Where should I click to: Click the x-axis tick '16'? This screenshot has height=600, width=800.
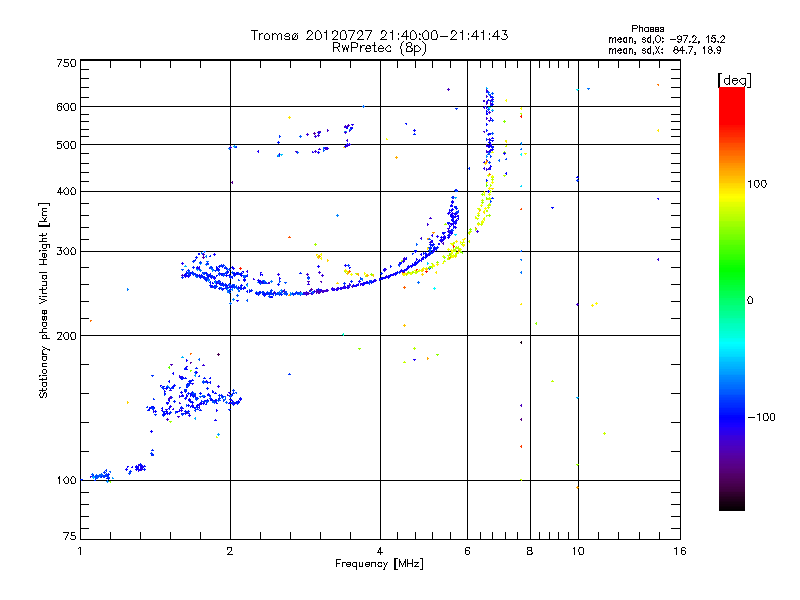(680, 551)
